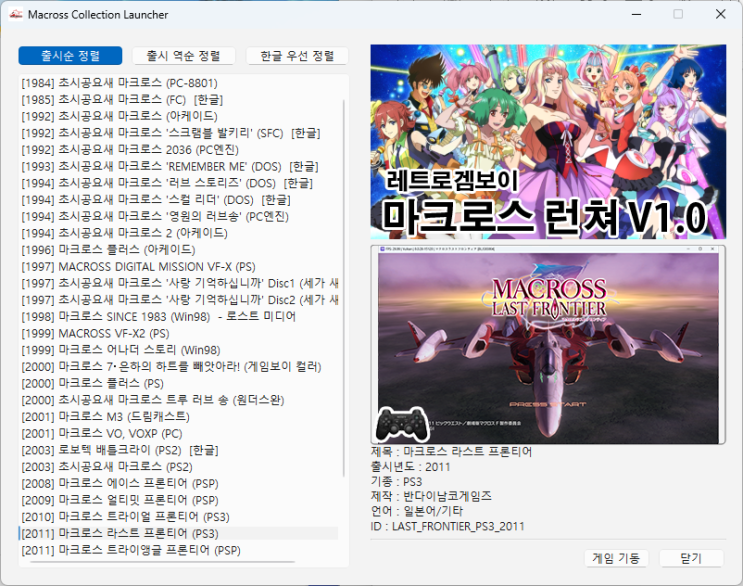Click the PS3 controller icon on the screenshot
Viewport: 743px width, 586px height.
401,424
